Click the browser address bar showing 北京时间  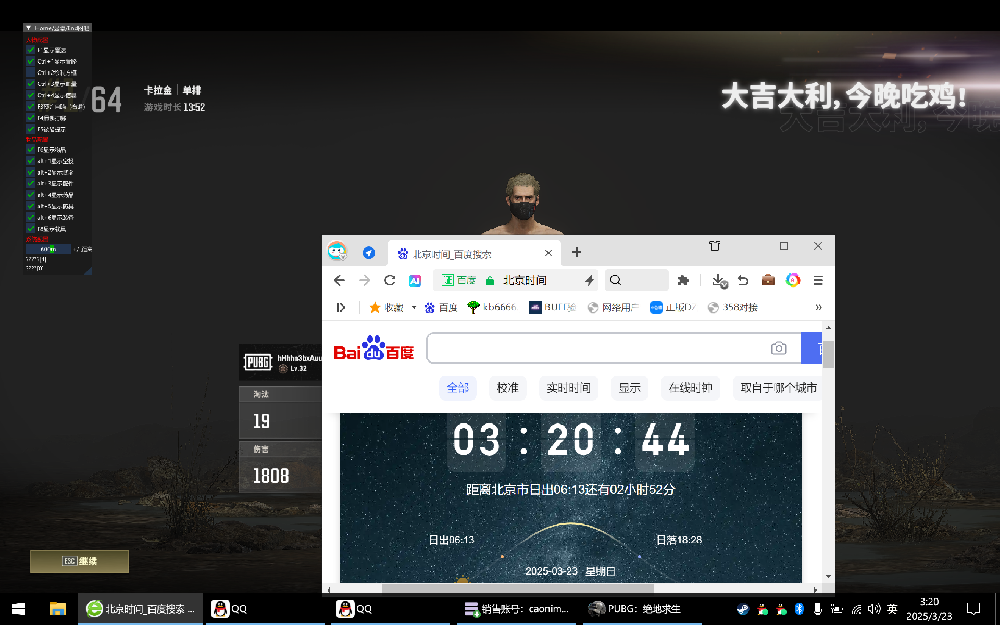pos(516,280)
